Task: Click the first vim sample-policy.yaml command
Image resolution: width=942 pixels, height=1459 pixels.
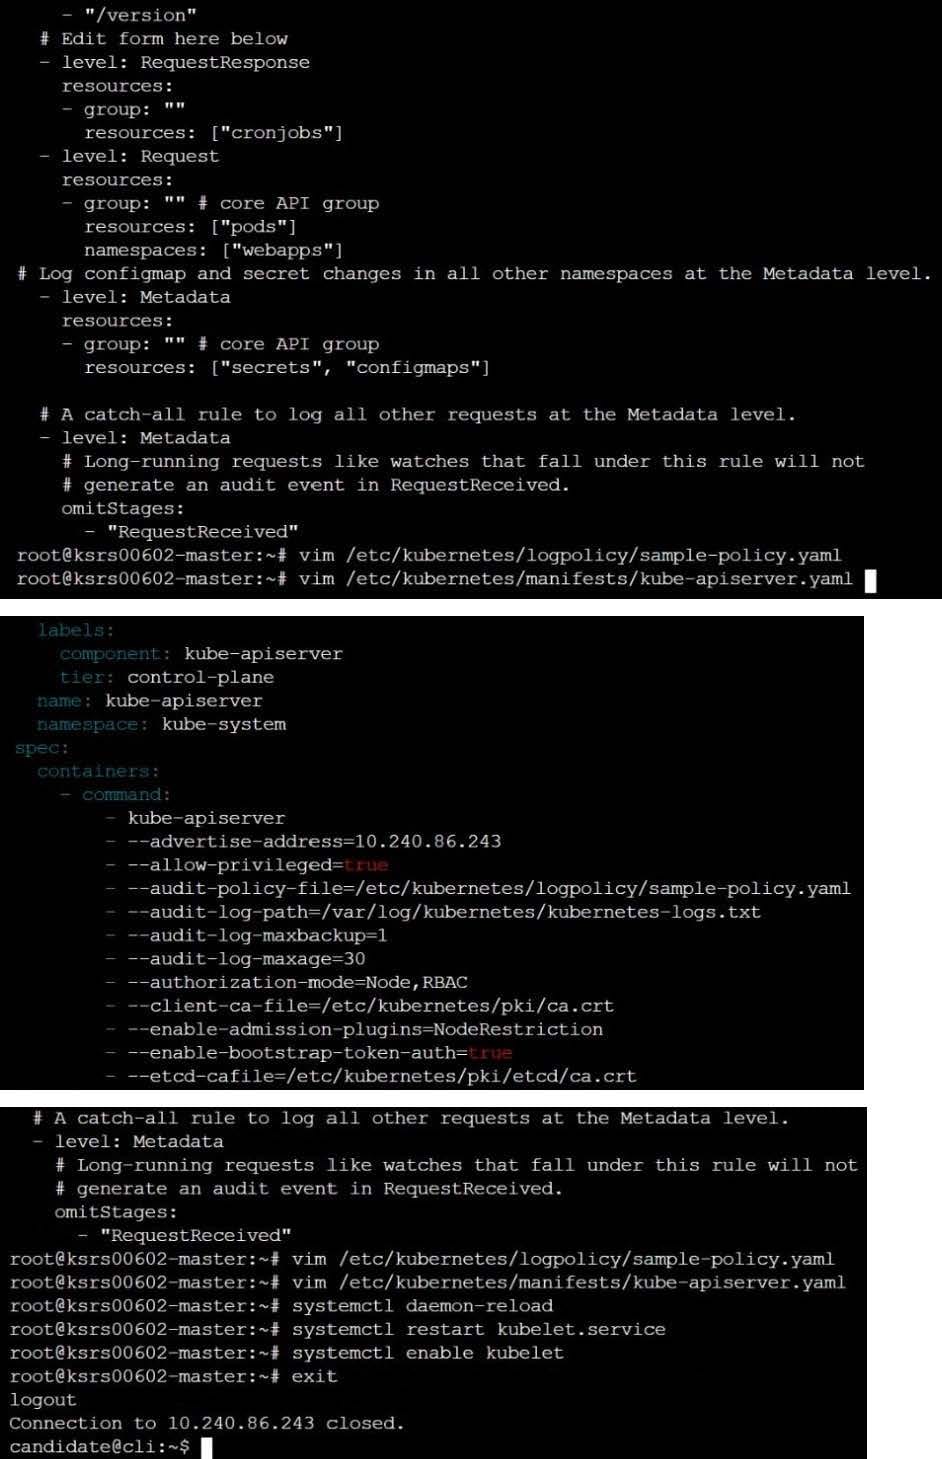Action: [x=570, y=555]
